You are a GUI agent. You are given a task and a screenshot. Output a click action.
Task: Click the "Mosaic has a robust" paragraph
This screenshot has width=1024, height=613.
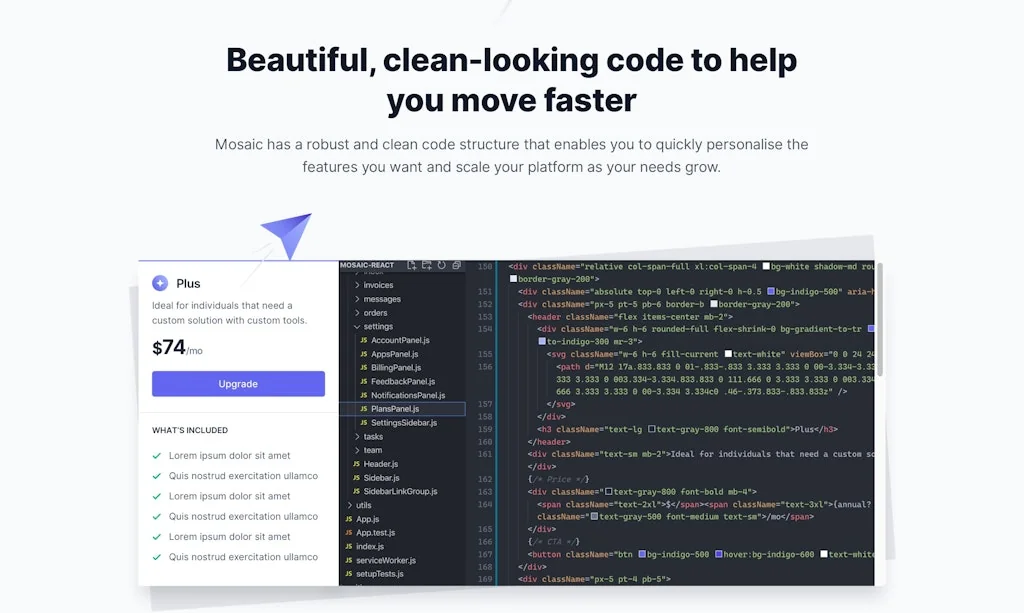click(511, 155)
